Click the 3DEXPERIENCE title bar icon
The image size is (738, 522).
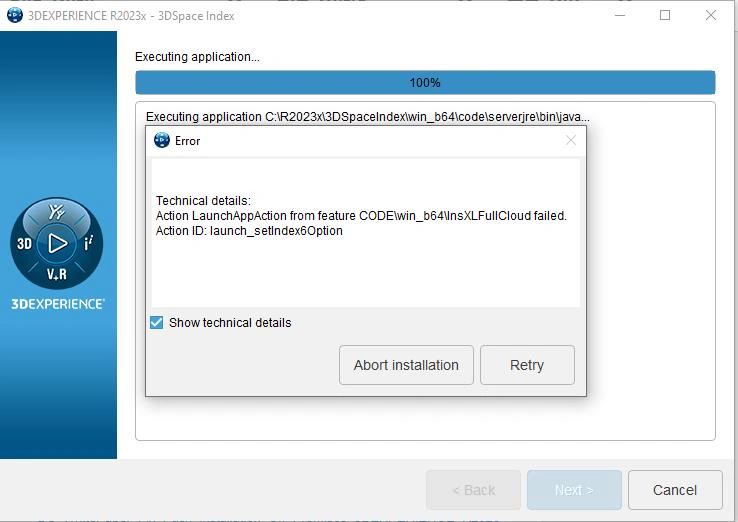15,16
